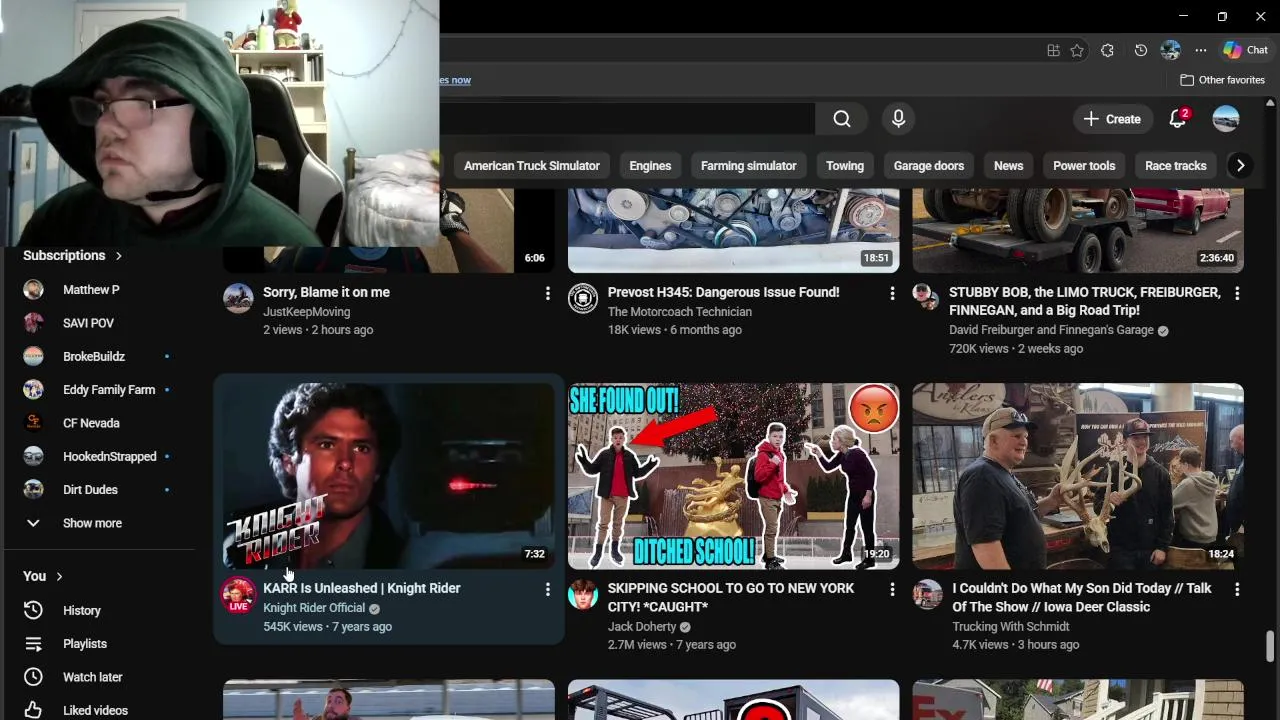Play SKIPPING SCHOOL New York thumbnail
The width and height of the screenshot is (1280, 720).
coord(734,476)
